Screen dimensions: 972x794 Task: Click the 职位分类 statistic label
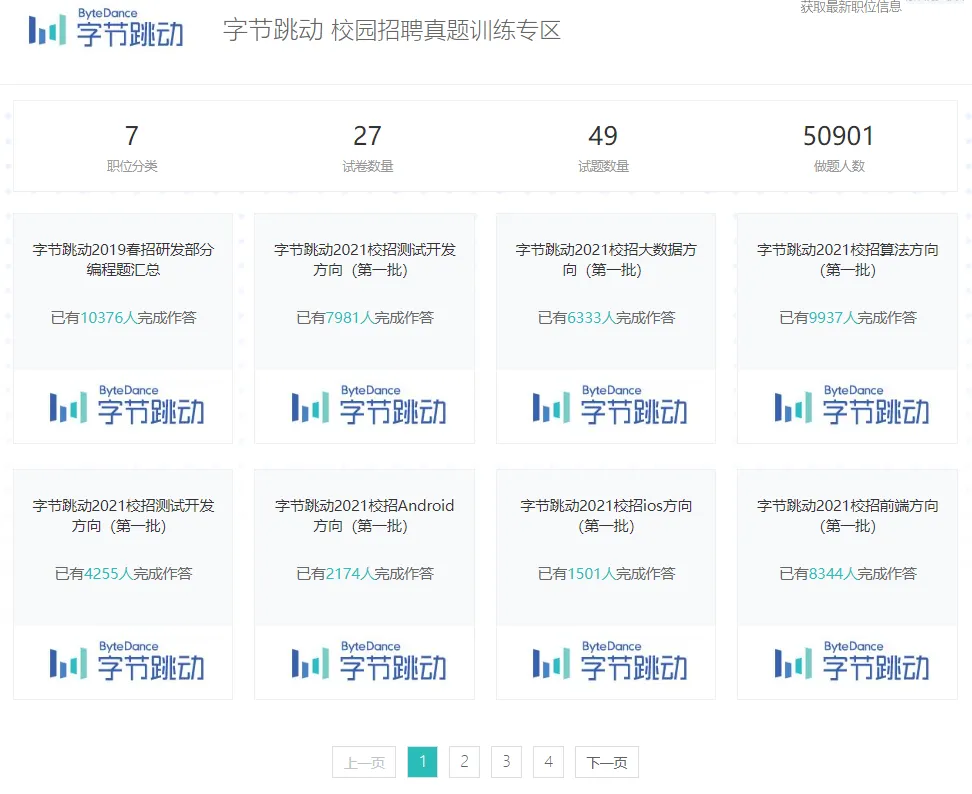click(132, 166)
